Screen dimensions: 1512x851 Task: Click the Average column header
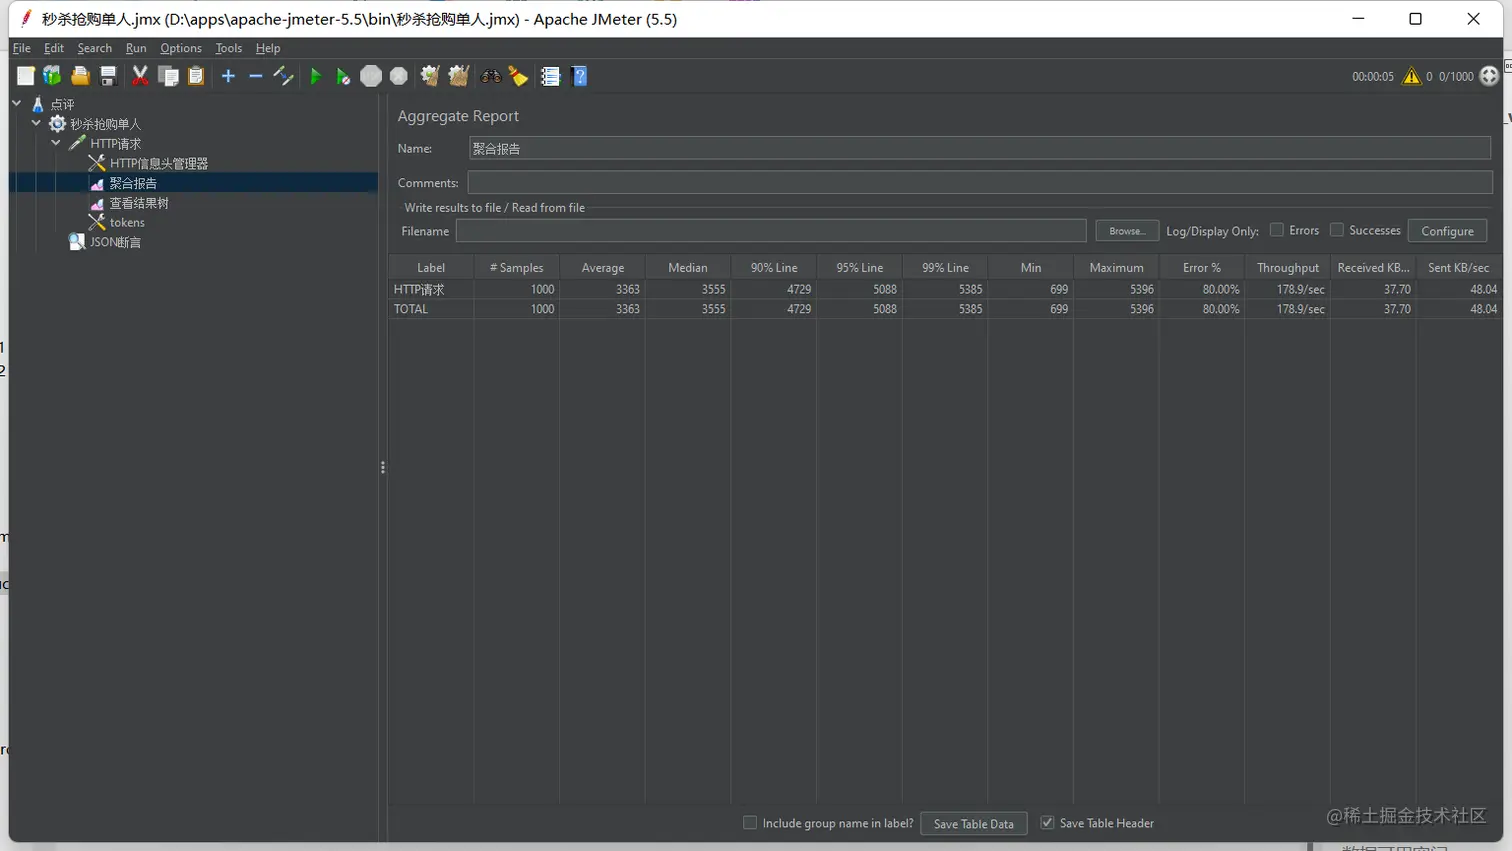603,268
